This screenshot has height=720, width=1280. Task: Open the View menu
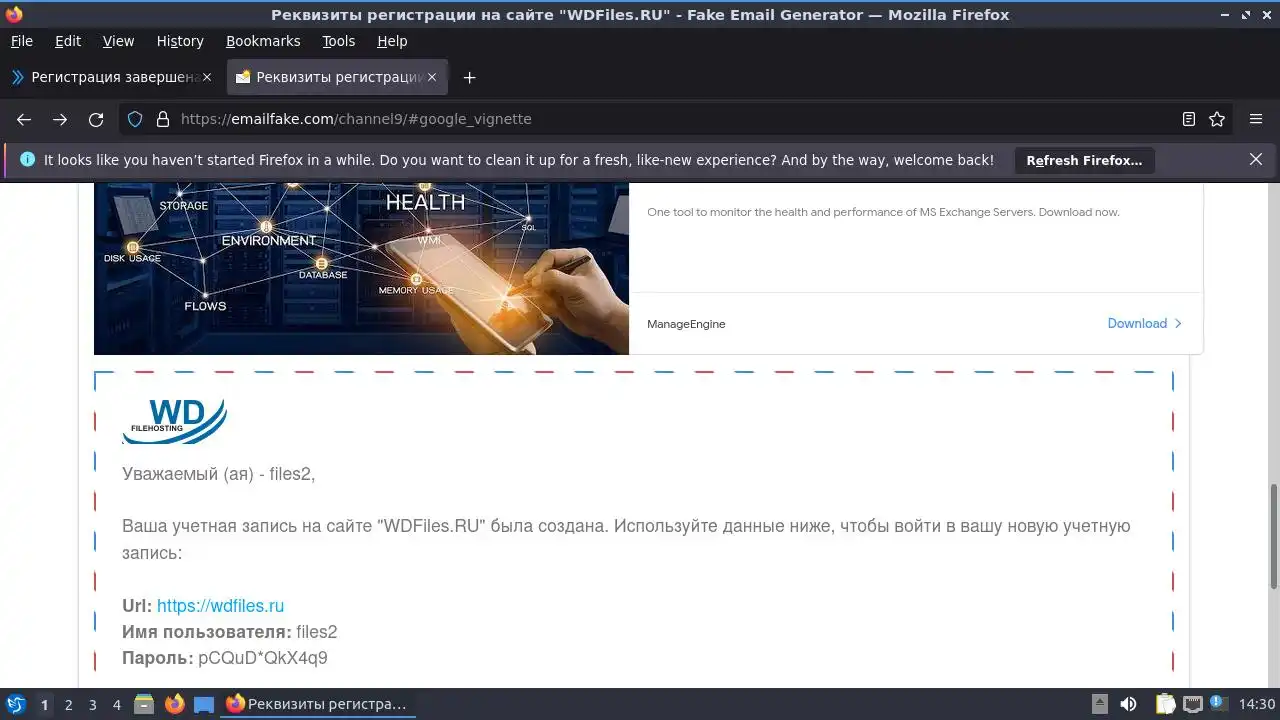118,41
